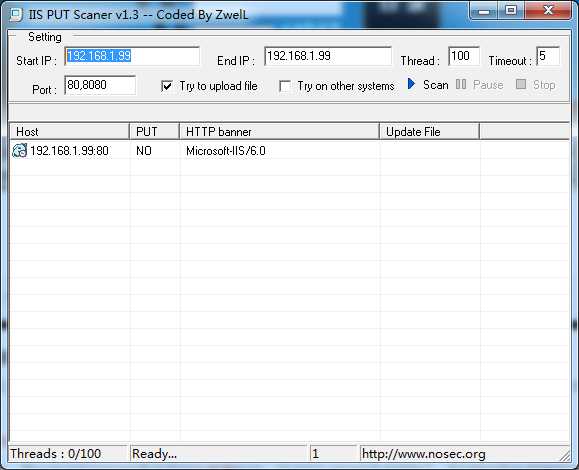Sort by the PUT column header
The width and height of the screenshot is (579, 470).
(x=154, y=132)
